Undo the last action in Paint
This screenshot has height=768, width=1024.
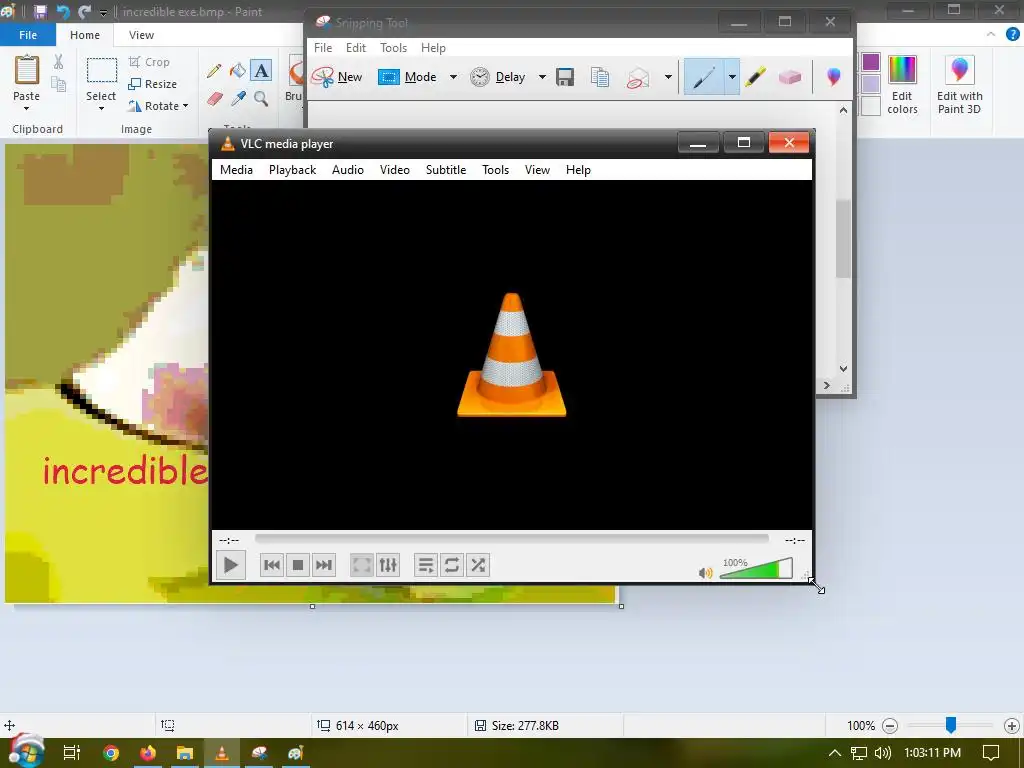63,11
